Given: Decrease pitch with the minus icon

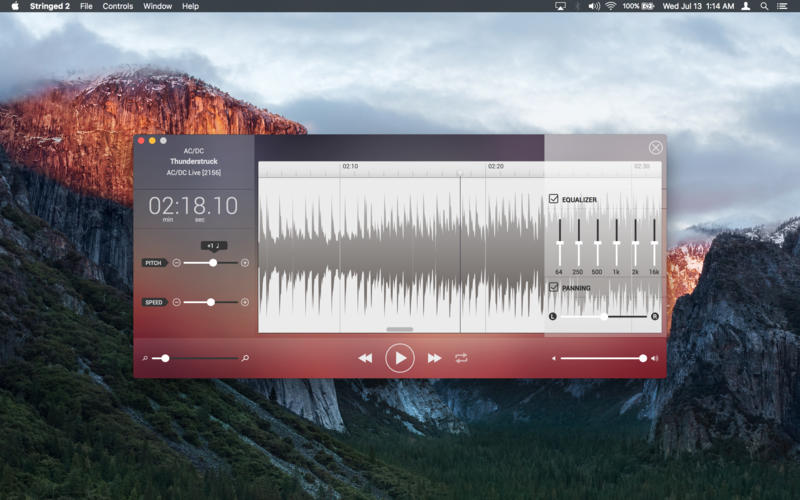Looking at the screenshot, I should coord(177,263).
